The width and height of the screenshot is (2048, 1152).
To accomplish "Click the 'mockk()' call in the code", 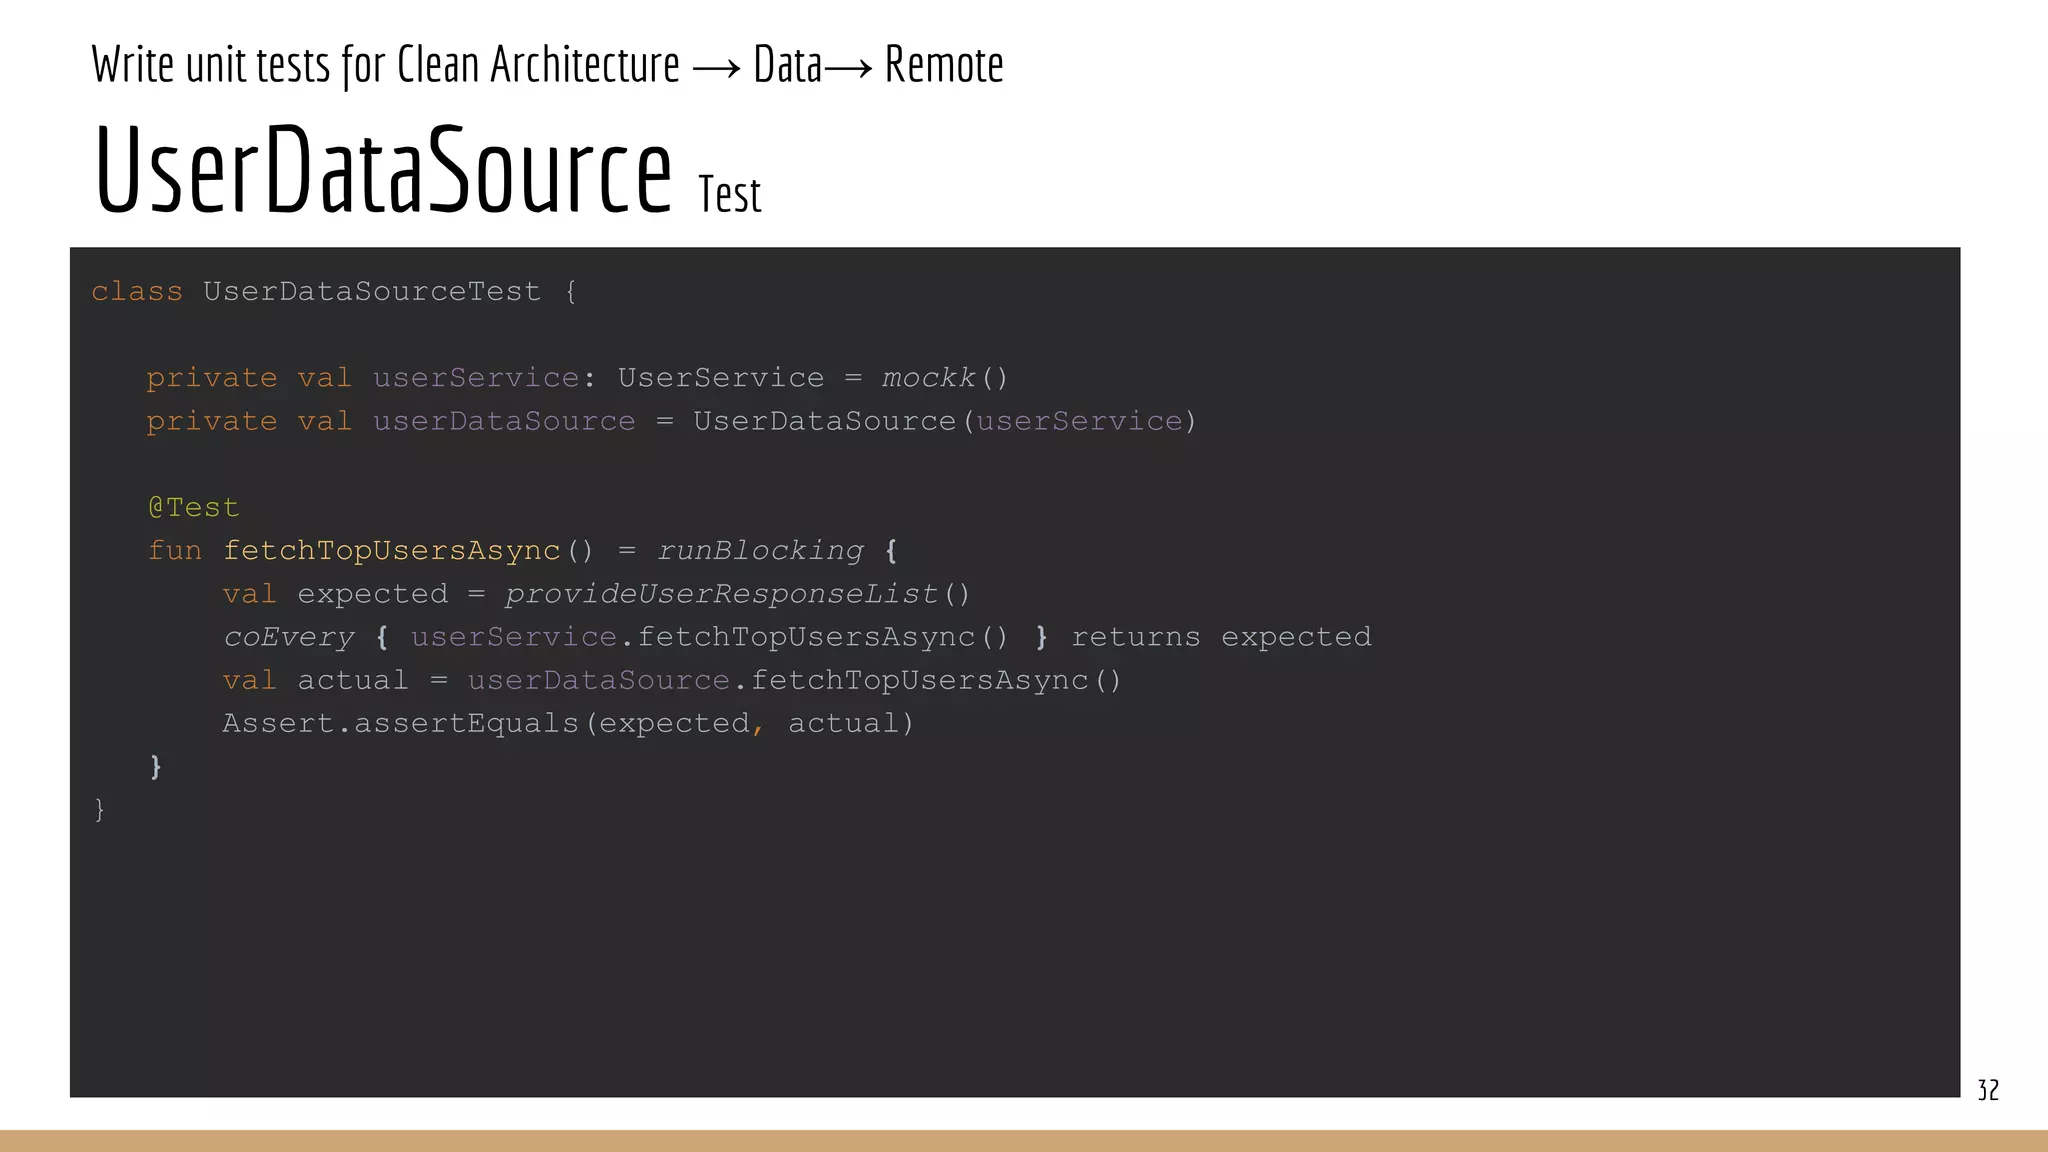I will [x=945, y=378].
